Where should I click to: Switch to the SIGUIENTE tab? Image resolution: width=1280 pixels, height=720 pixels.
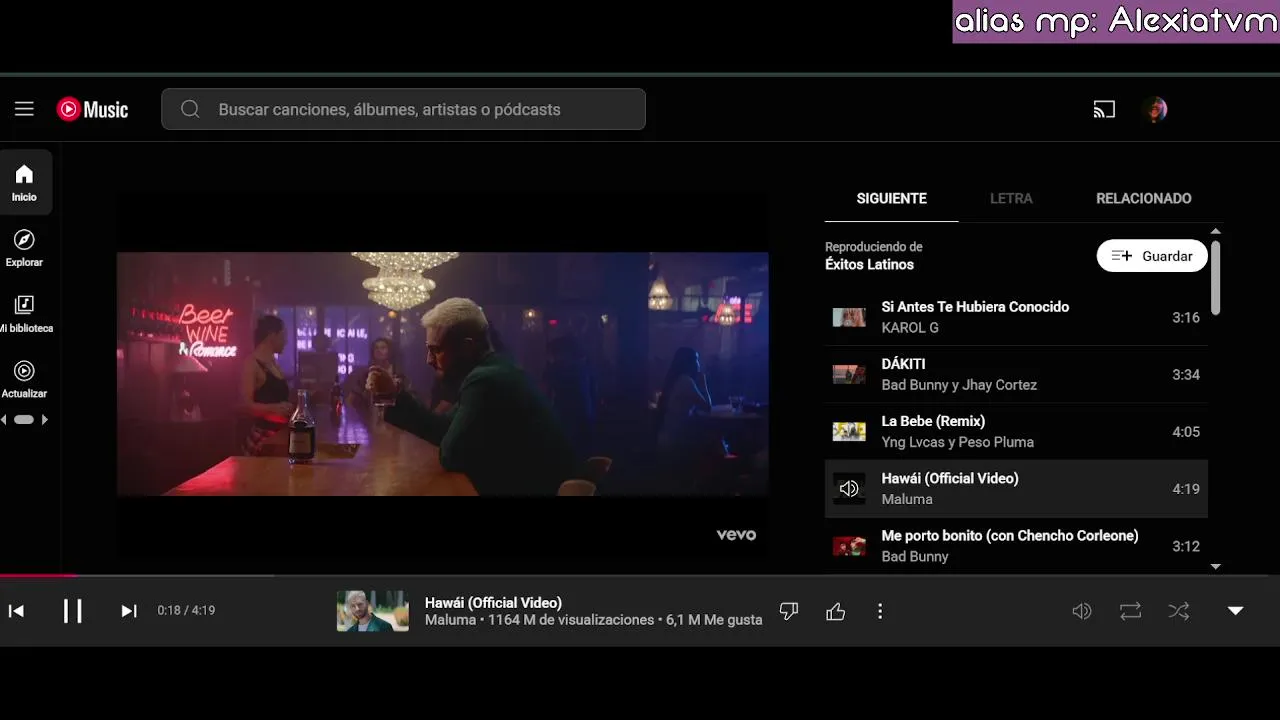click(892, 198)
